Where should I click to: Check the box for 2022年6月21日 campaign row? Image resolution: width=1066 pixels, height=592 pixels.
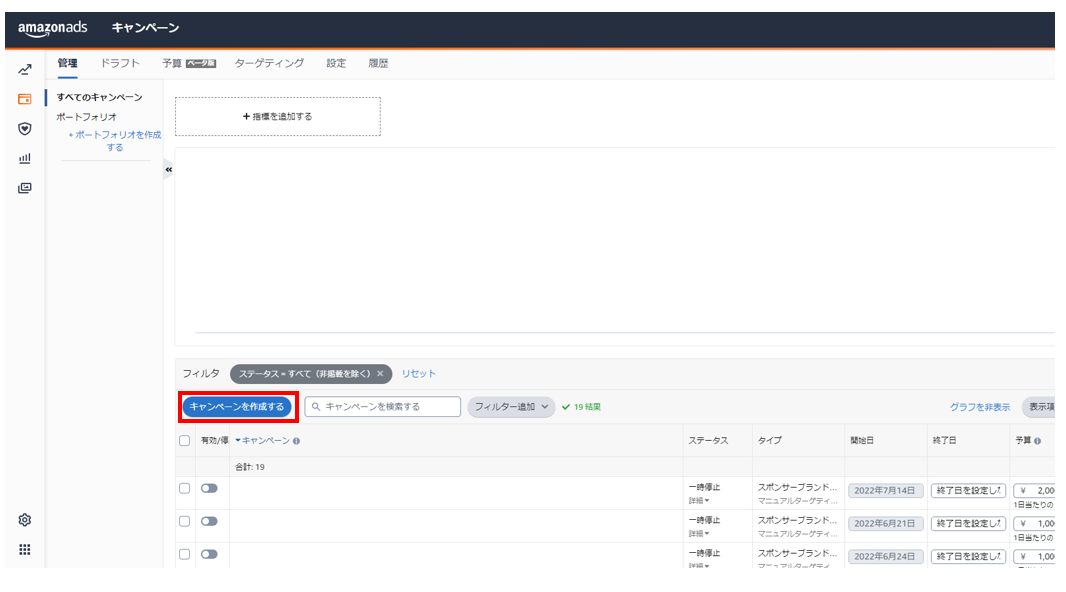click(184, 521)
